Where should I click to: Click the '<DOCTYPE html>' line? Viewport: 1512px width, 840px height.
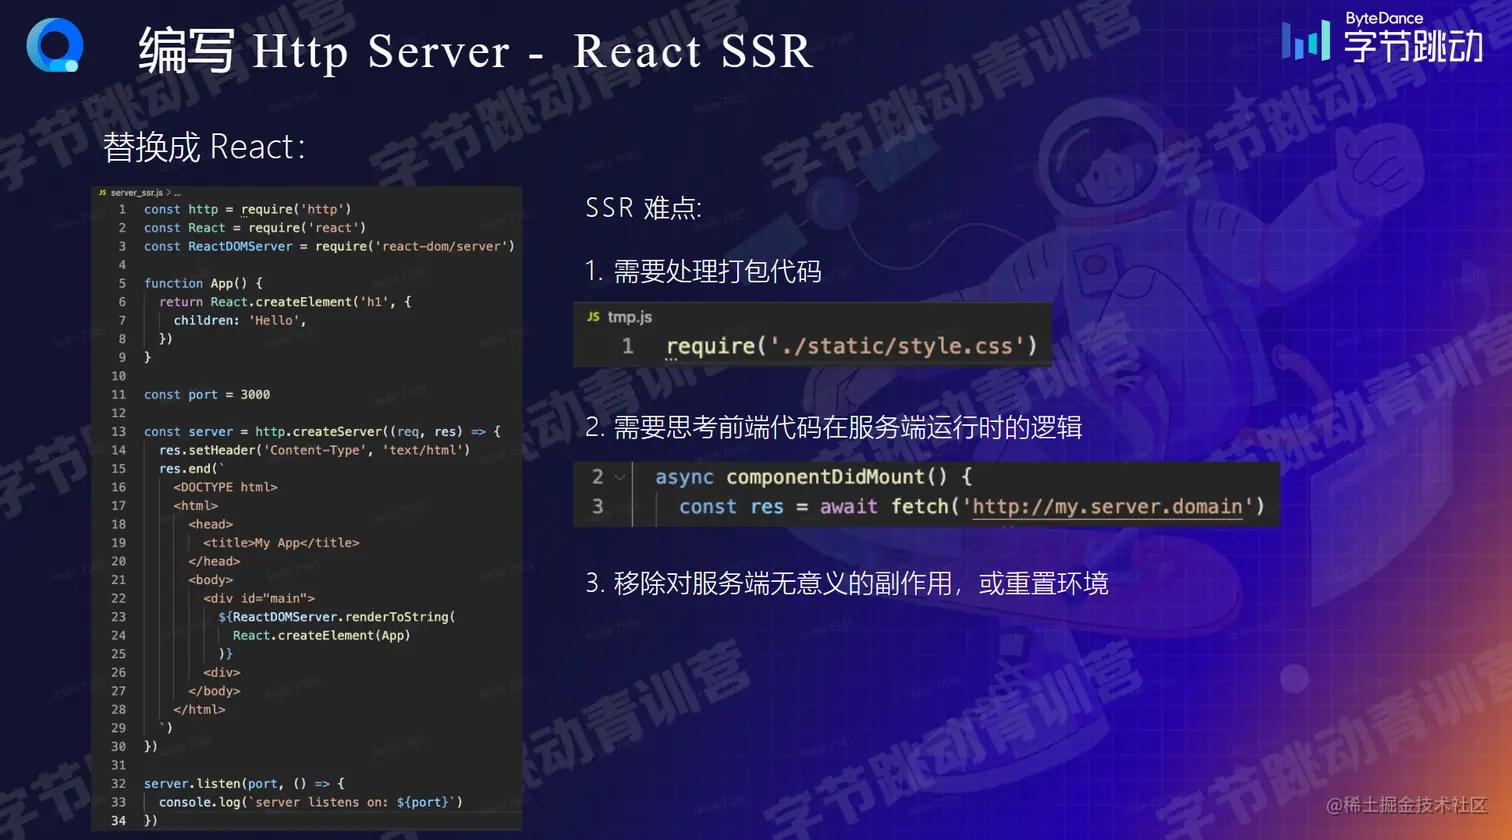tap(225, 487)
